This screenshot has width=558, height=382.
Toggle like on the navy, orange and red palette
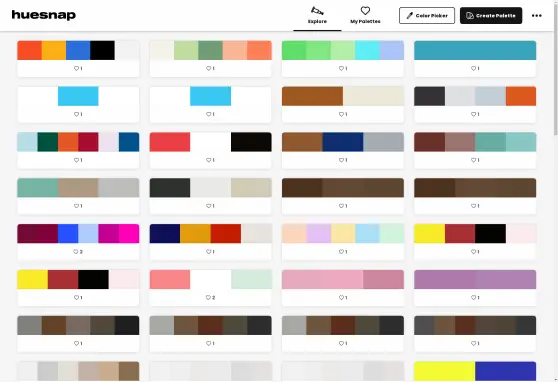click(210, 252)
